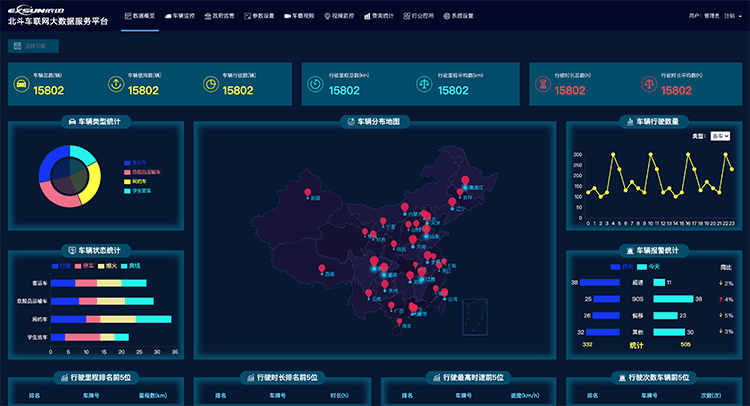Click the 注销 logout link

pyautogui.click(x=729, y=16)
